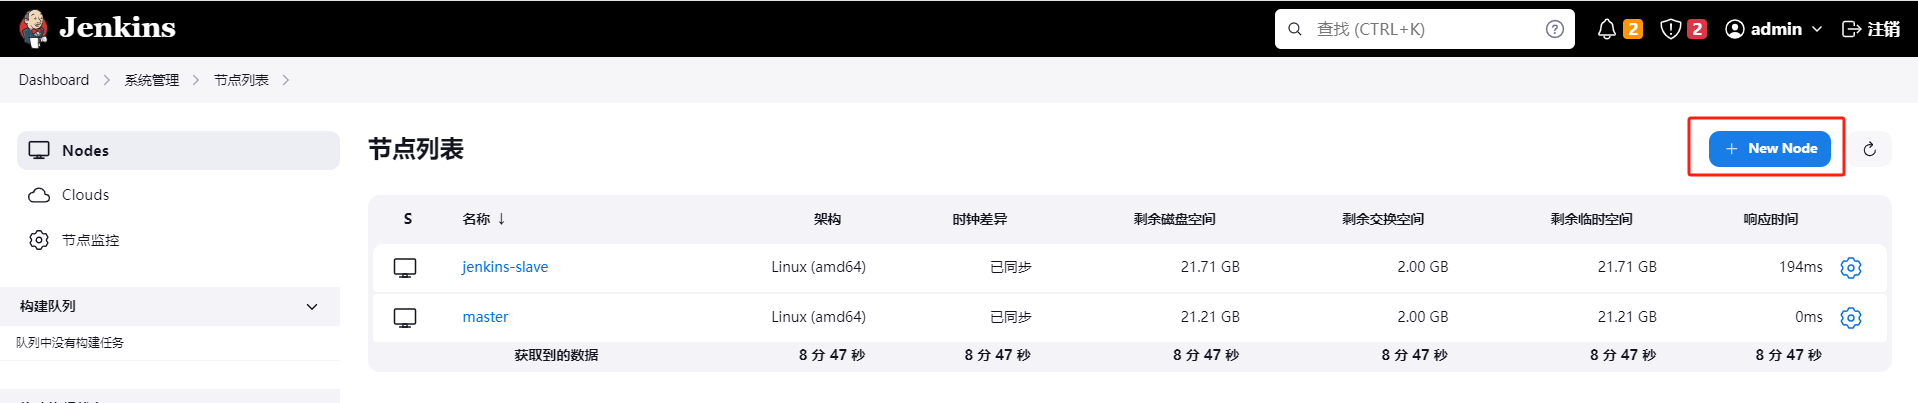The width and height of the screenshot is (1918, 403).
Task: Open Clouds in the sidebar
Action: click(85, 195)
